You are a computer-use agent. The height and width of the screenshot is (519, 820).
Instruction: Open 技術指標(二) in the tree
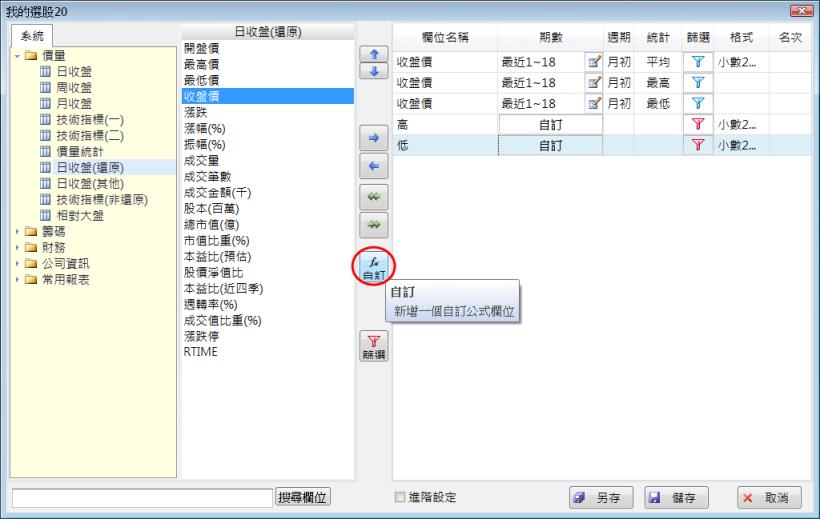(x=90, y=136)
